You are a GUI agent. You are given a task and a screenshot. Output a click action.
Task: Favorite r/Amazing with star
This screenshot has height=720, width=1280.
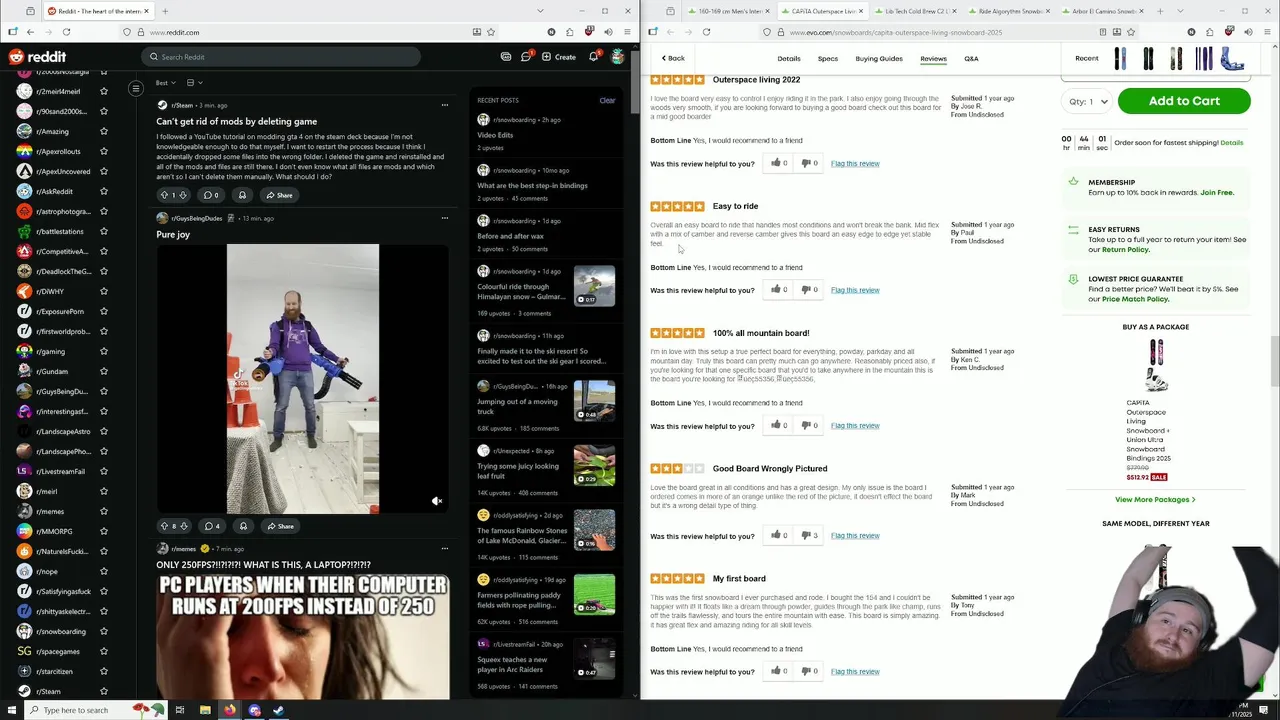[x=104, y=131]
